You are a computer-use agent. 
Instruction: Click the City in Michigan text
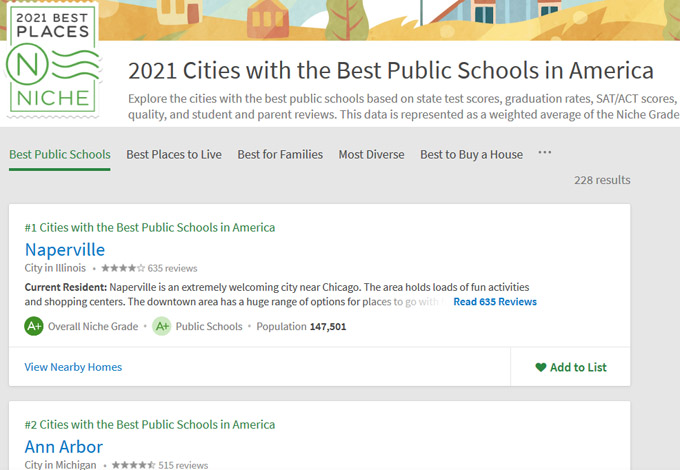pos(60,465)
